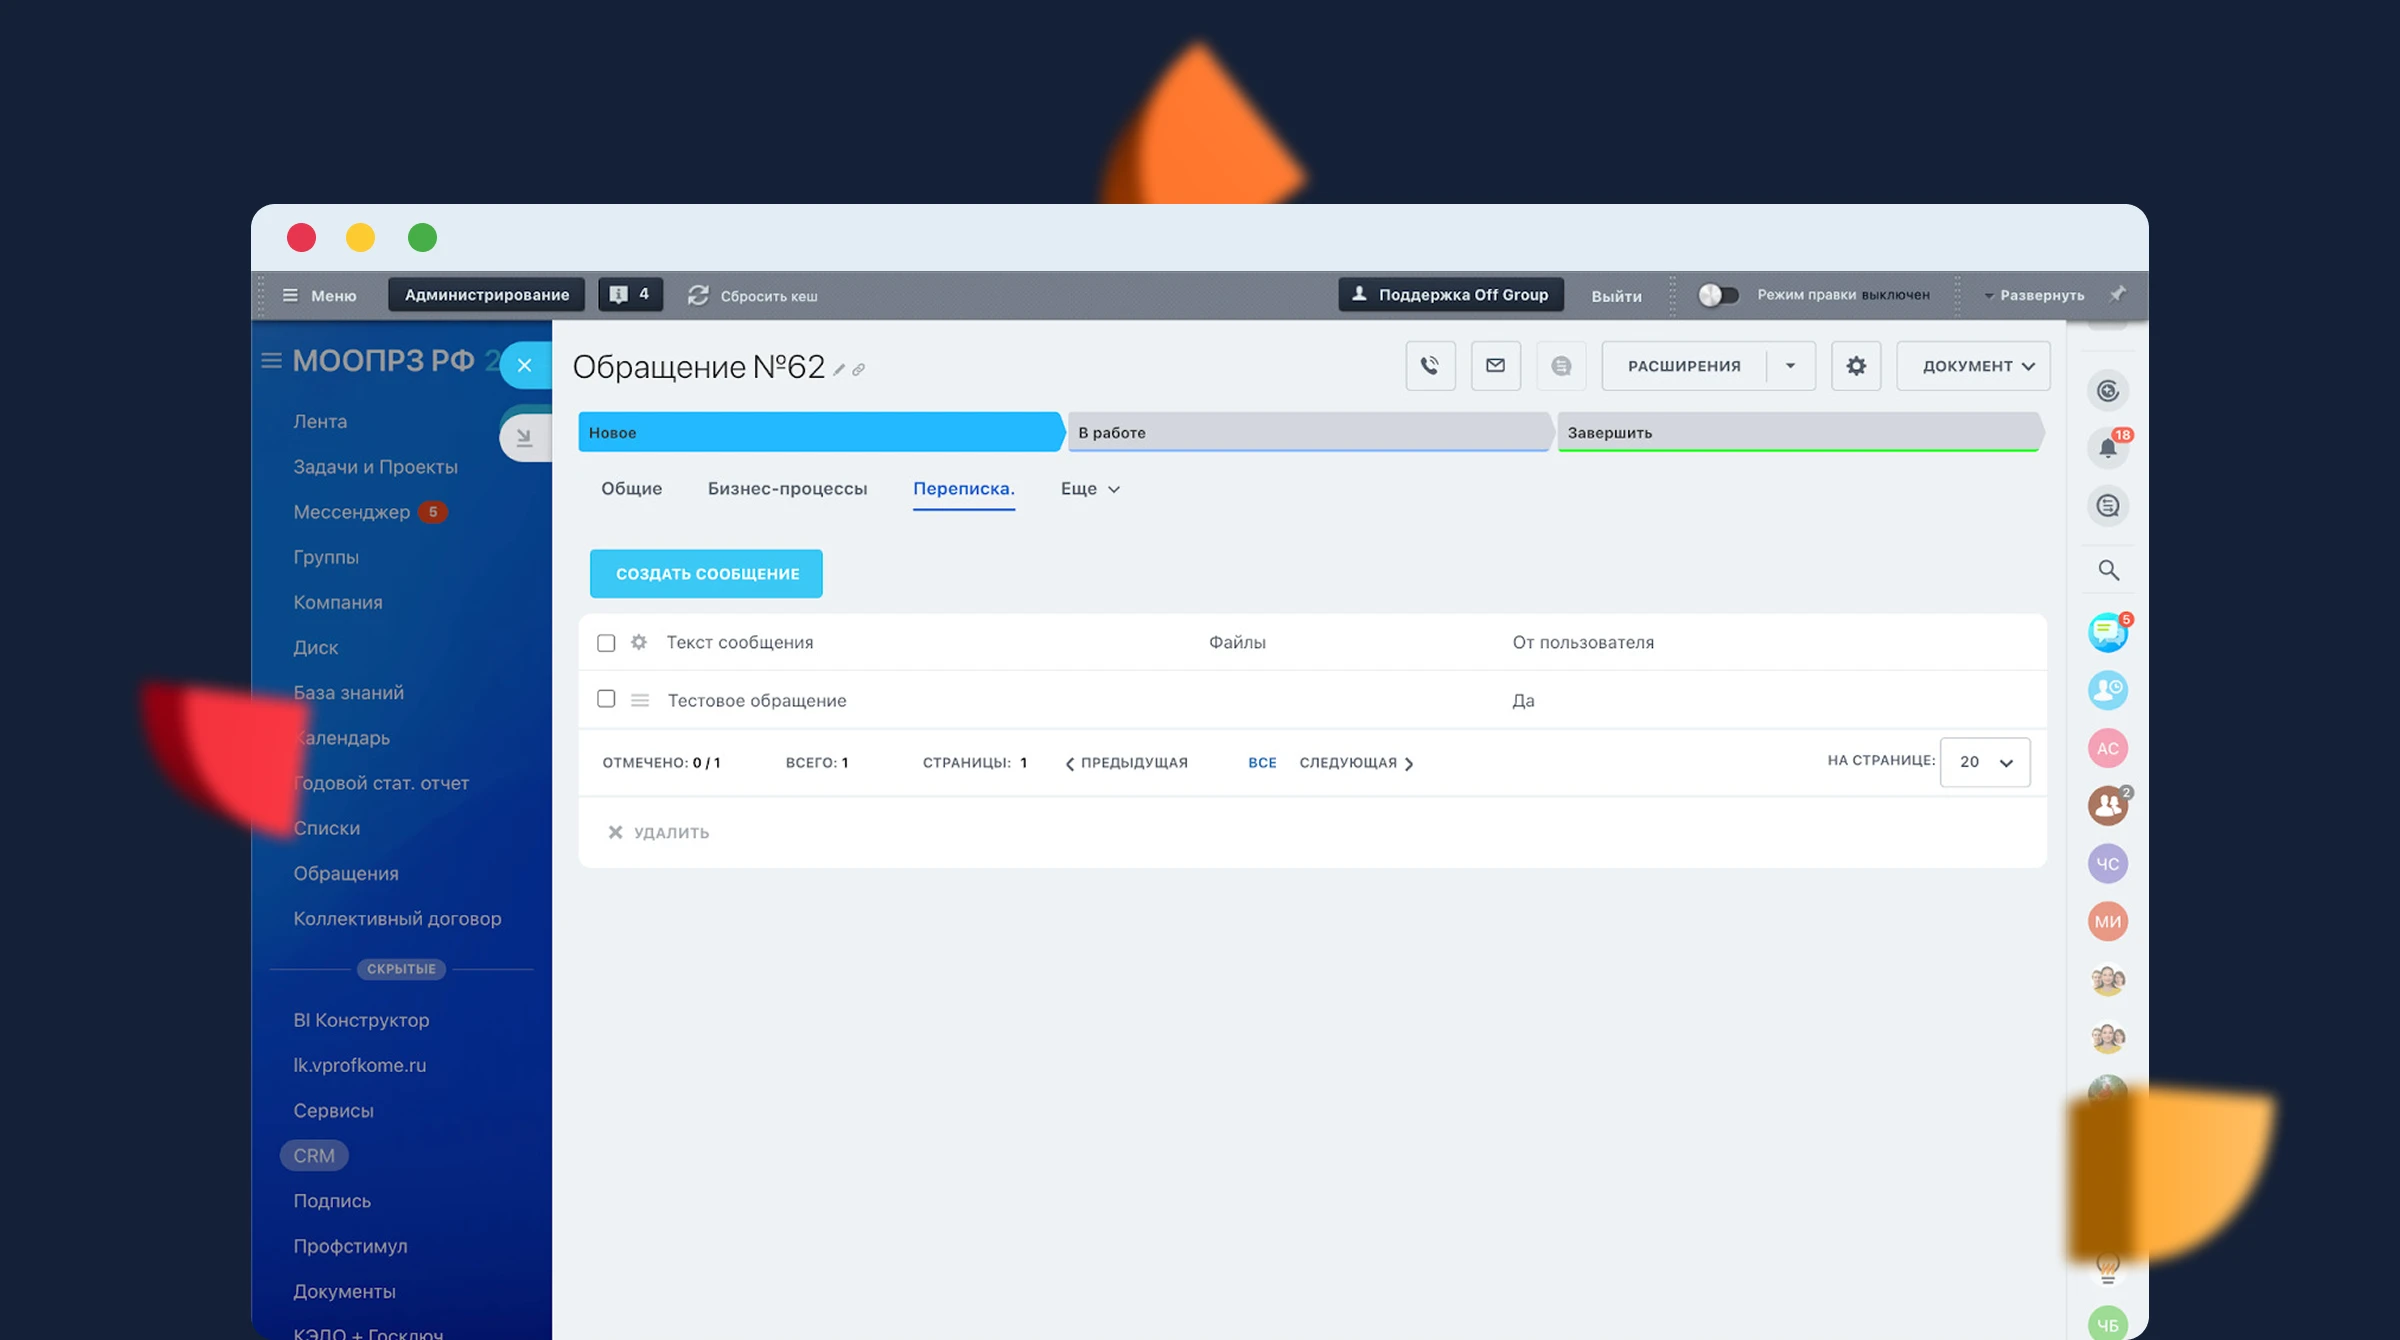Screen dimensions: 2400x1340
Task: Click the Сбросить кеш refresh icon
Action: click(x=698, y=295)
